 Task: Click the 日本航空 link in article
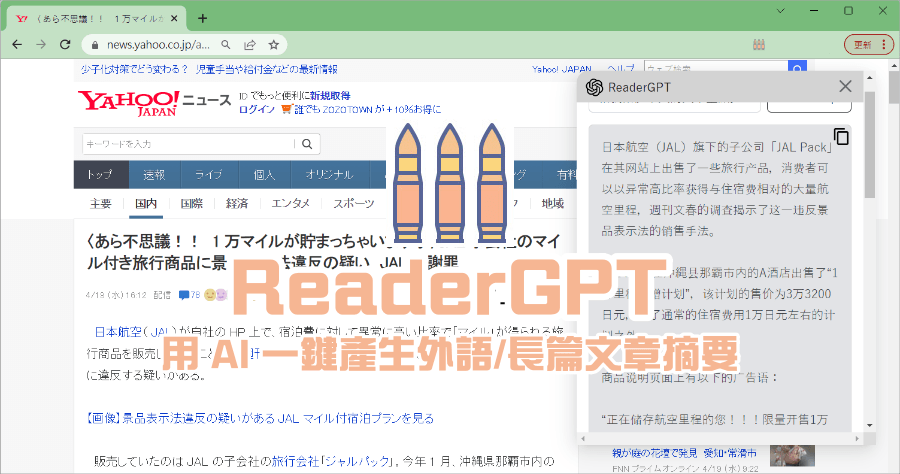coord(118,332)
